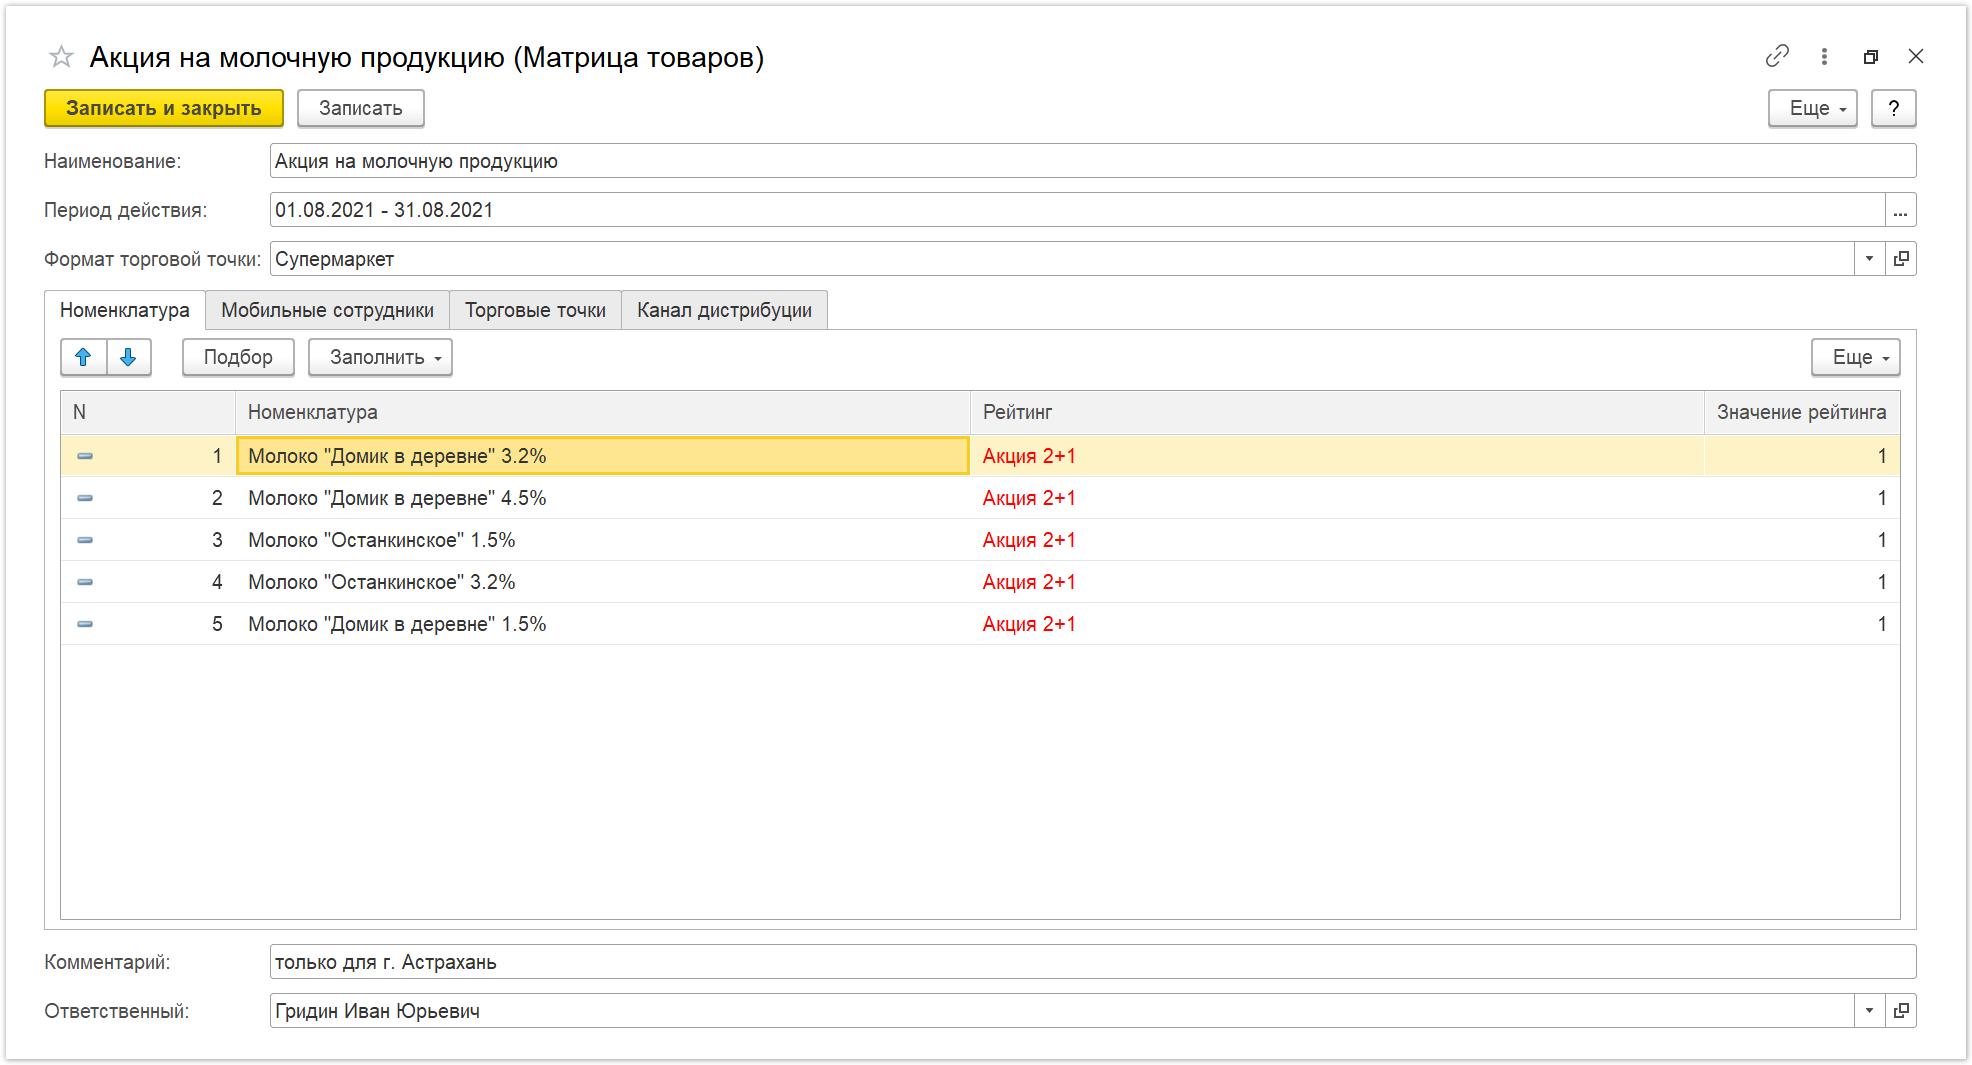Click row marker icon of row 4
The image size is (1972, 1065).
coord(85,582)
